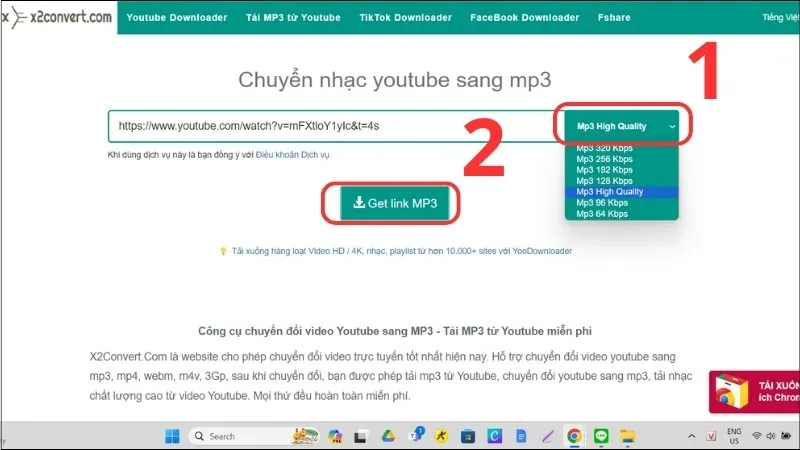Click the red V tray icon
The width and height of the screenshot is (800, 450).
pos(711,436)
